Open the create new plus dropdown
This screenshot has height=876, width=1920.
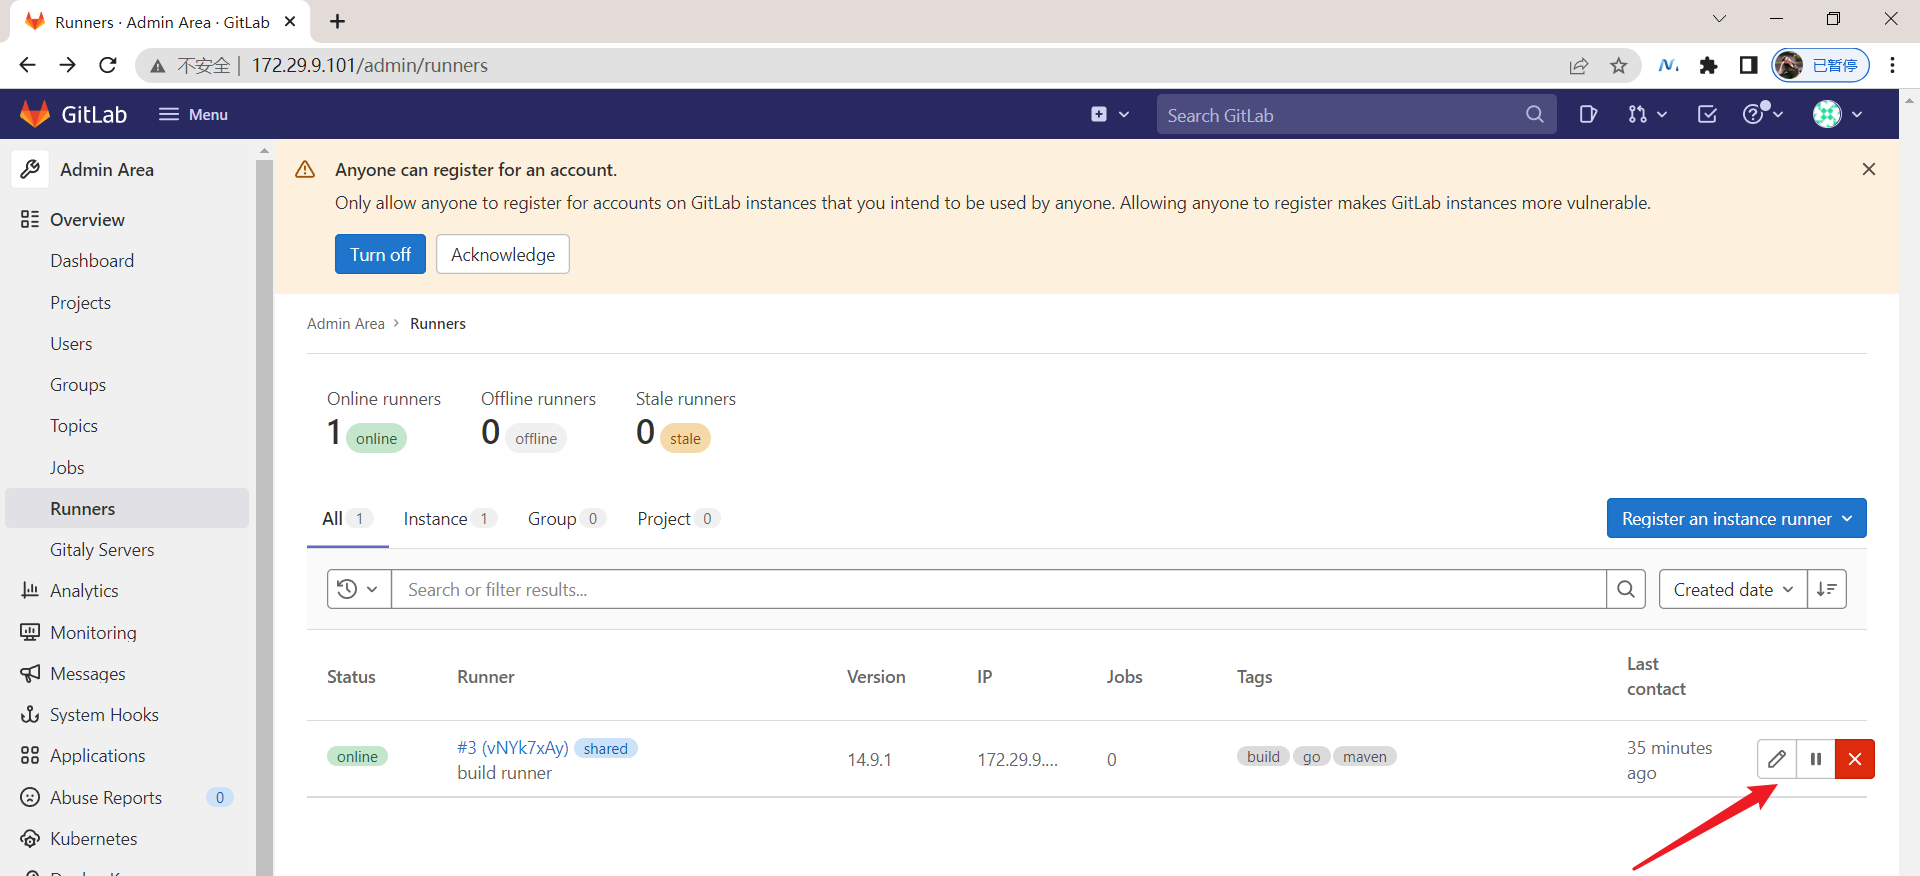pos(1110,114)
